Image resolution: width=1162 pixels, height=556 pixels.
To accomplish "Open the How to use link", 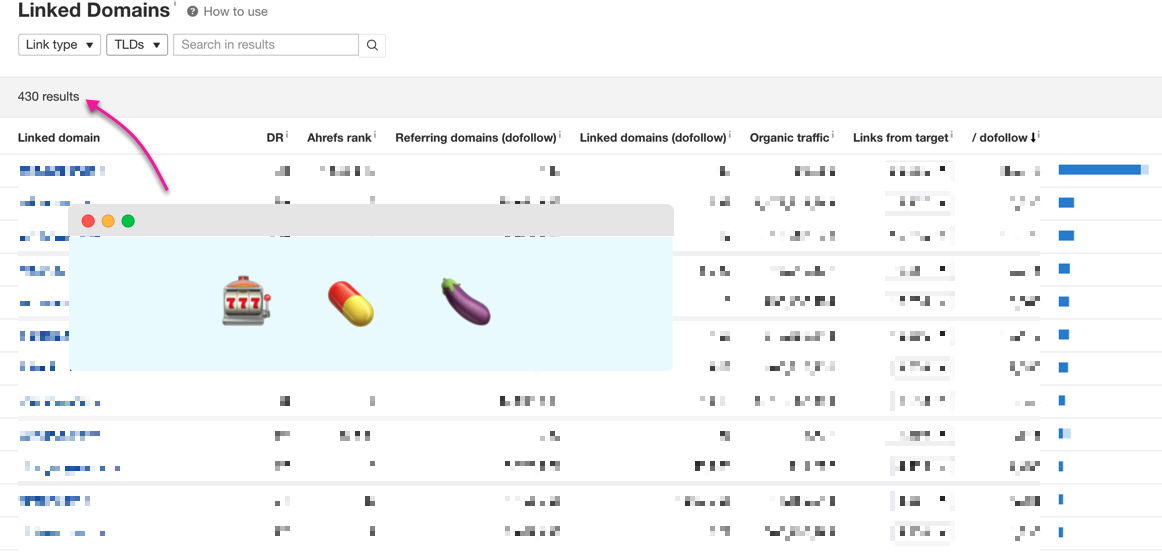I will (x=235, y=12).
